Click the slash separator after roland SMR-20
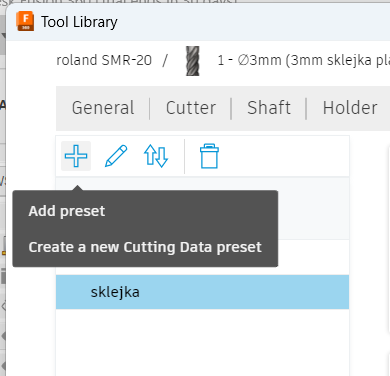This screenshot has width=390, height=376. tap(165, 61)
